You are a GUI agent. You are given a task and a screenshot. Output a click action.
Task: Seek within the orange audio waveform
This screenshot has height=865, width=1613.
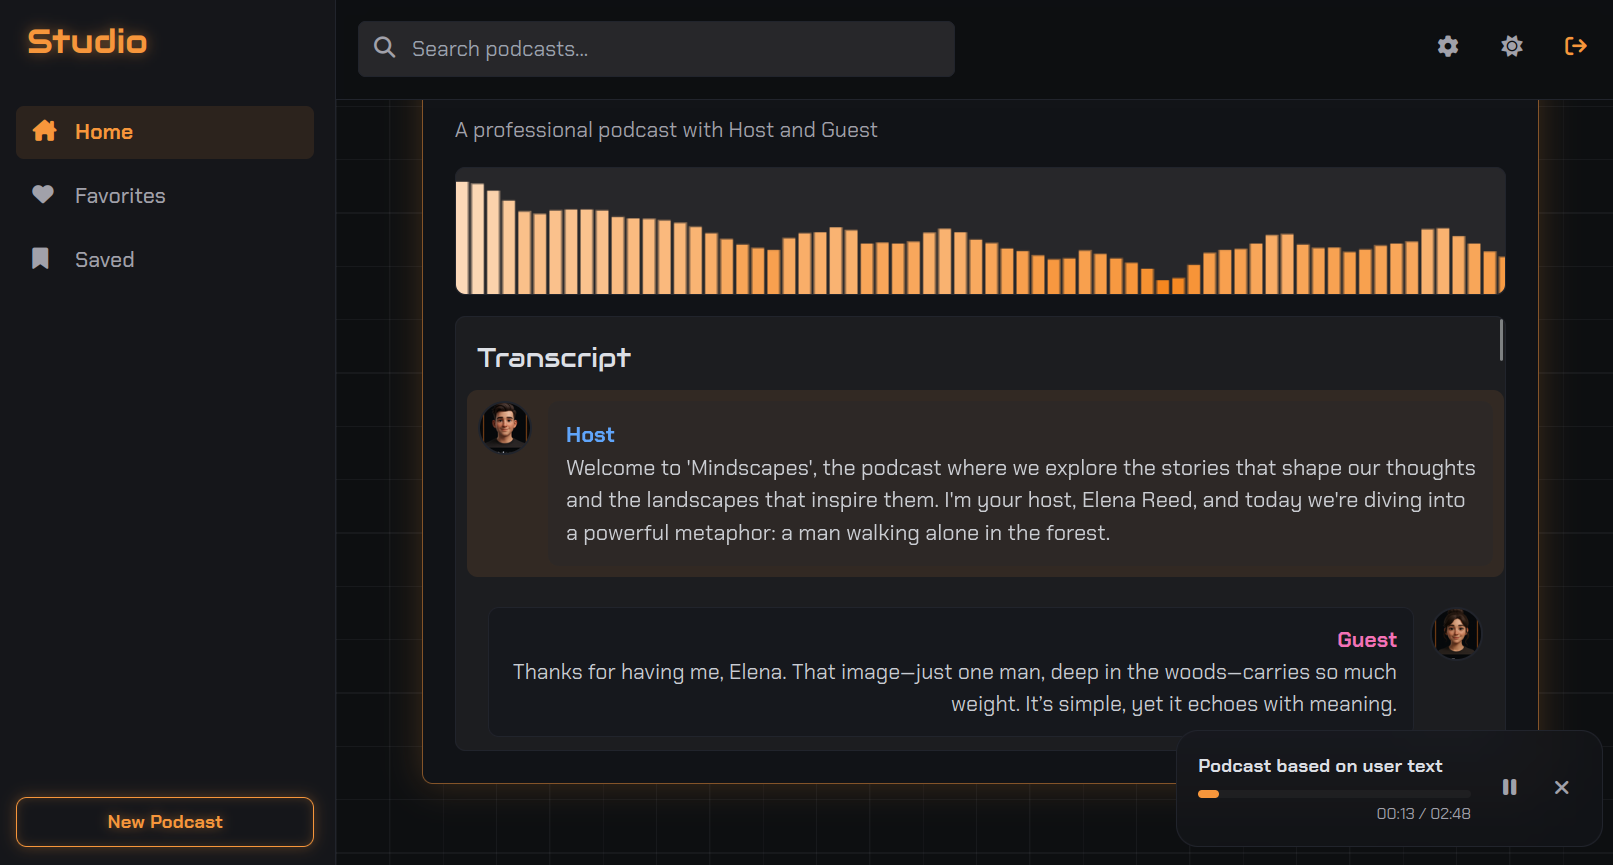pyautogui.click(x=980, y=240)
